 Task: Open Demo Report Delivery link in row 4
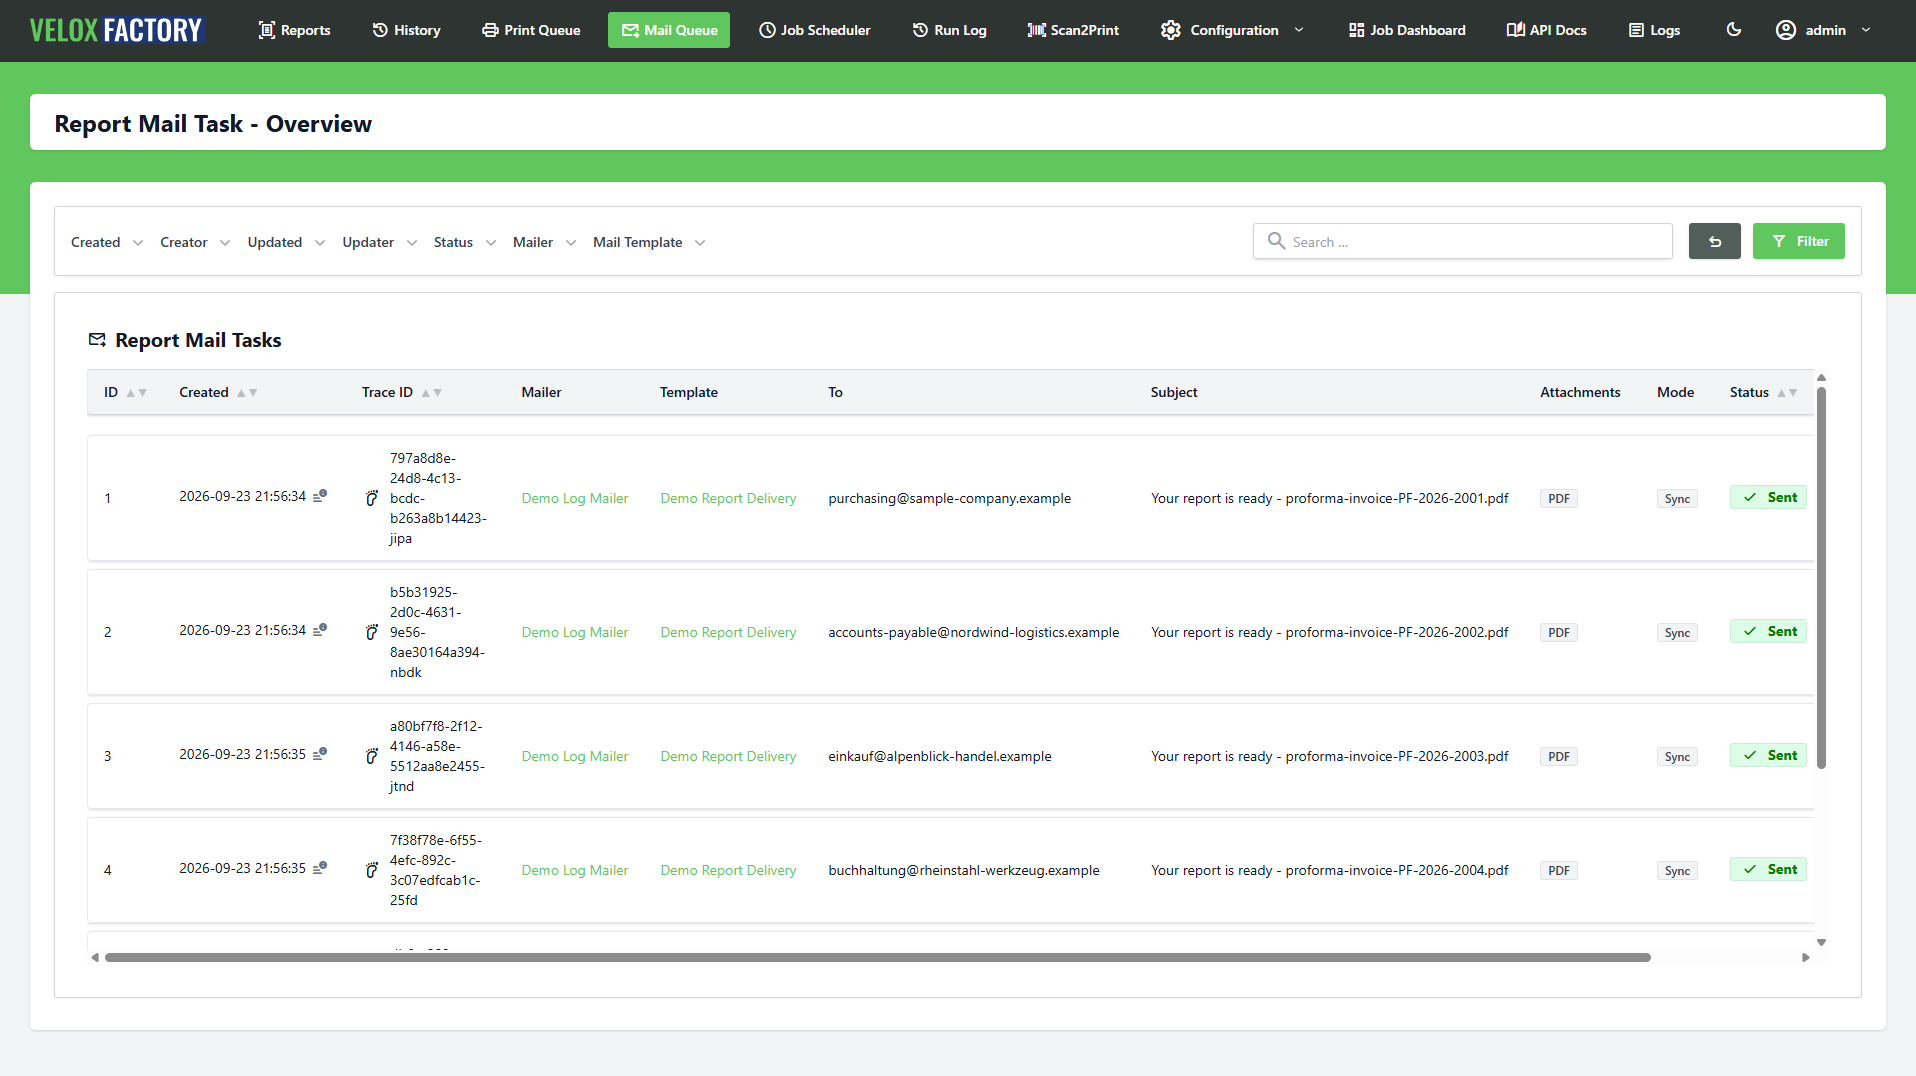click(x=728, y=870)
